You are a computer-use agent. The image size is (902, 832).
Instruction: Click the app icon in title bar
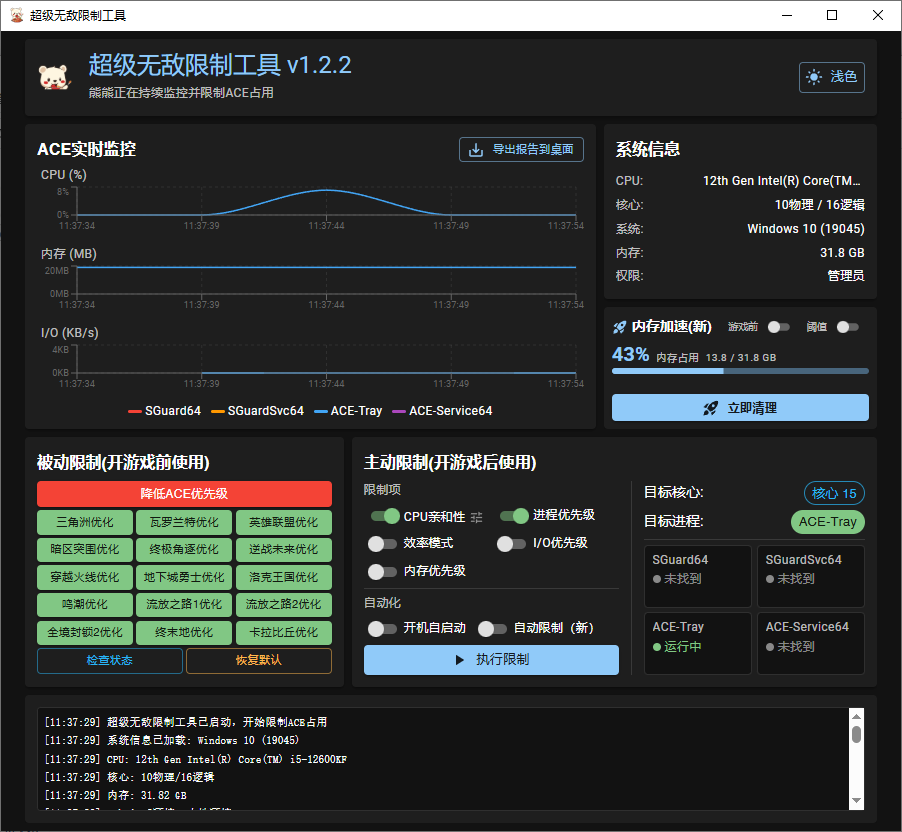[17, 15]
